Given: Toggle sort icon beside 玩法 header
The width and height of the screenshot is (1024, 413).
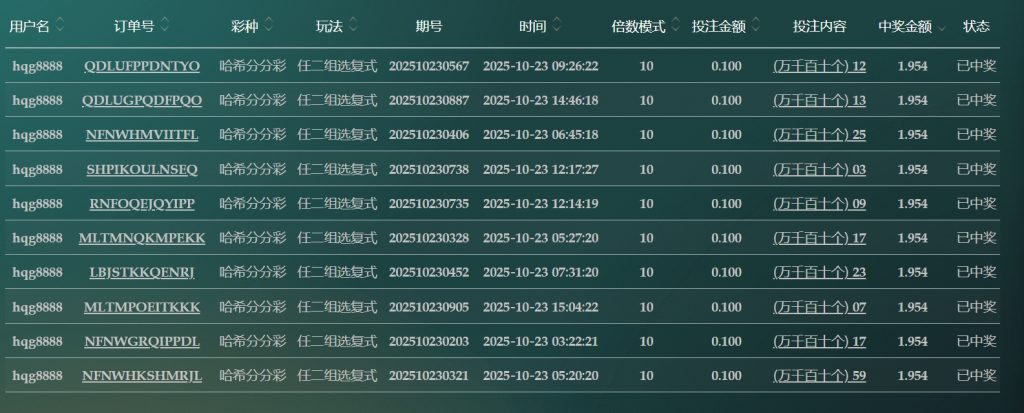Looking at the screenshot, I should [351, 24].
